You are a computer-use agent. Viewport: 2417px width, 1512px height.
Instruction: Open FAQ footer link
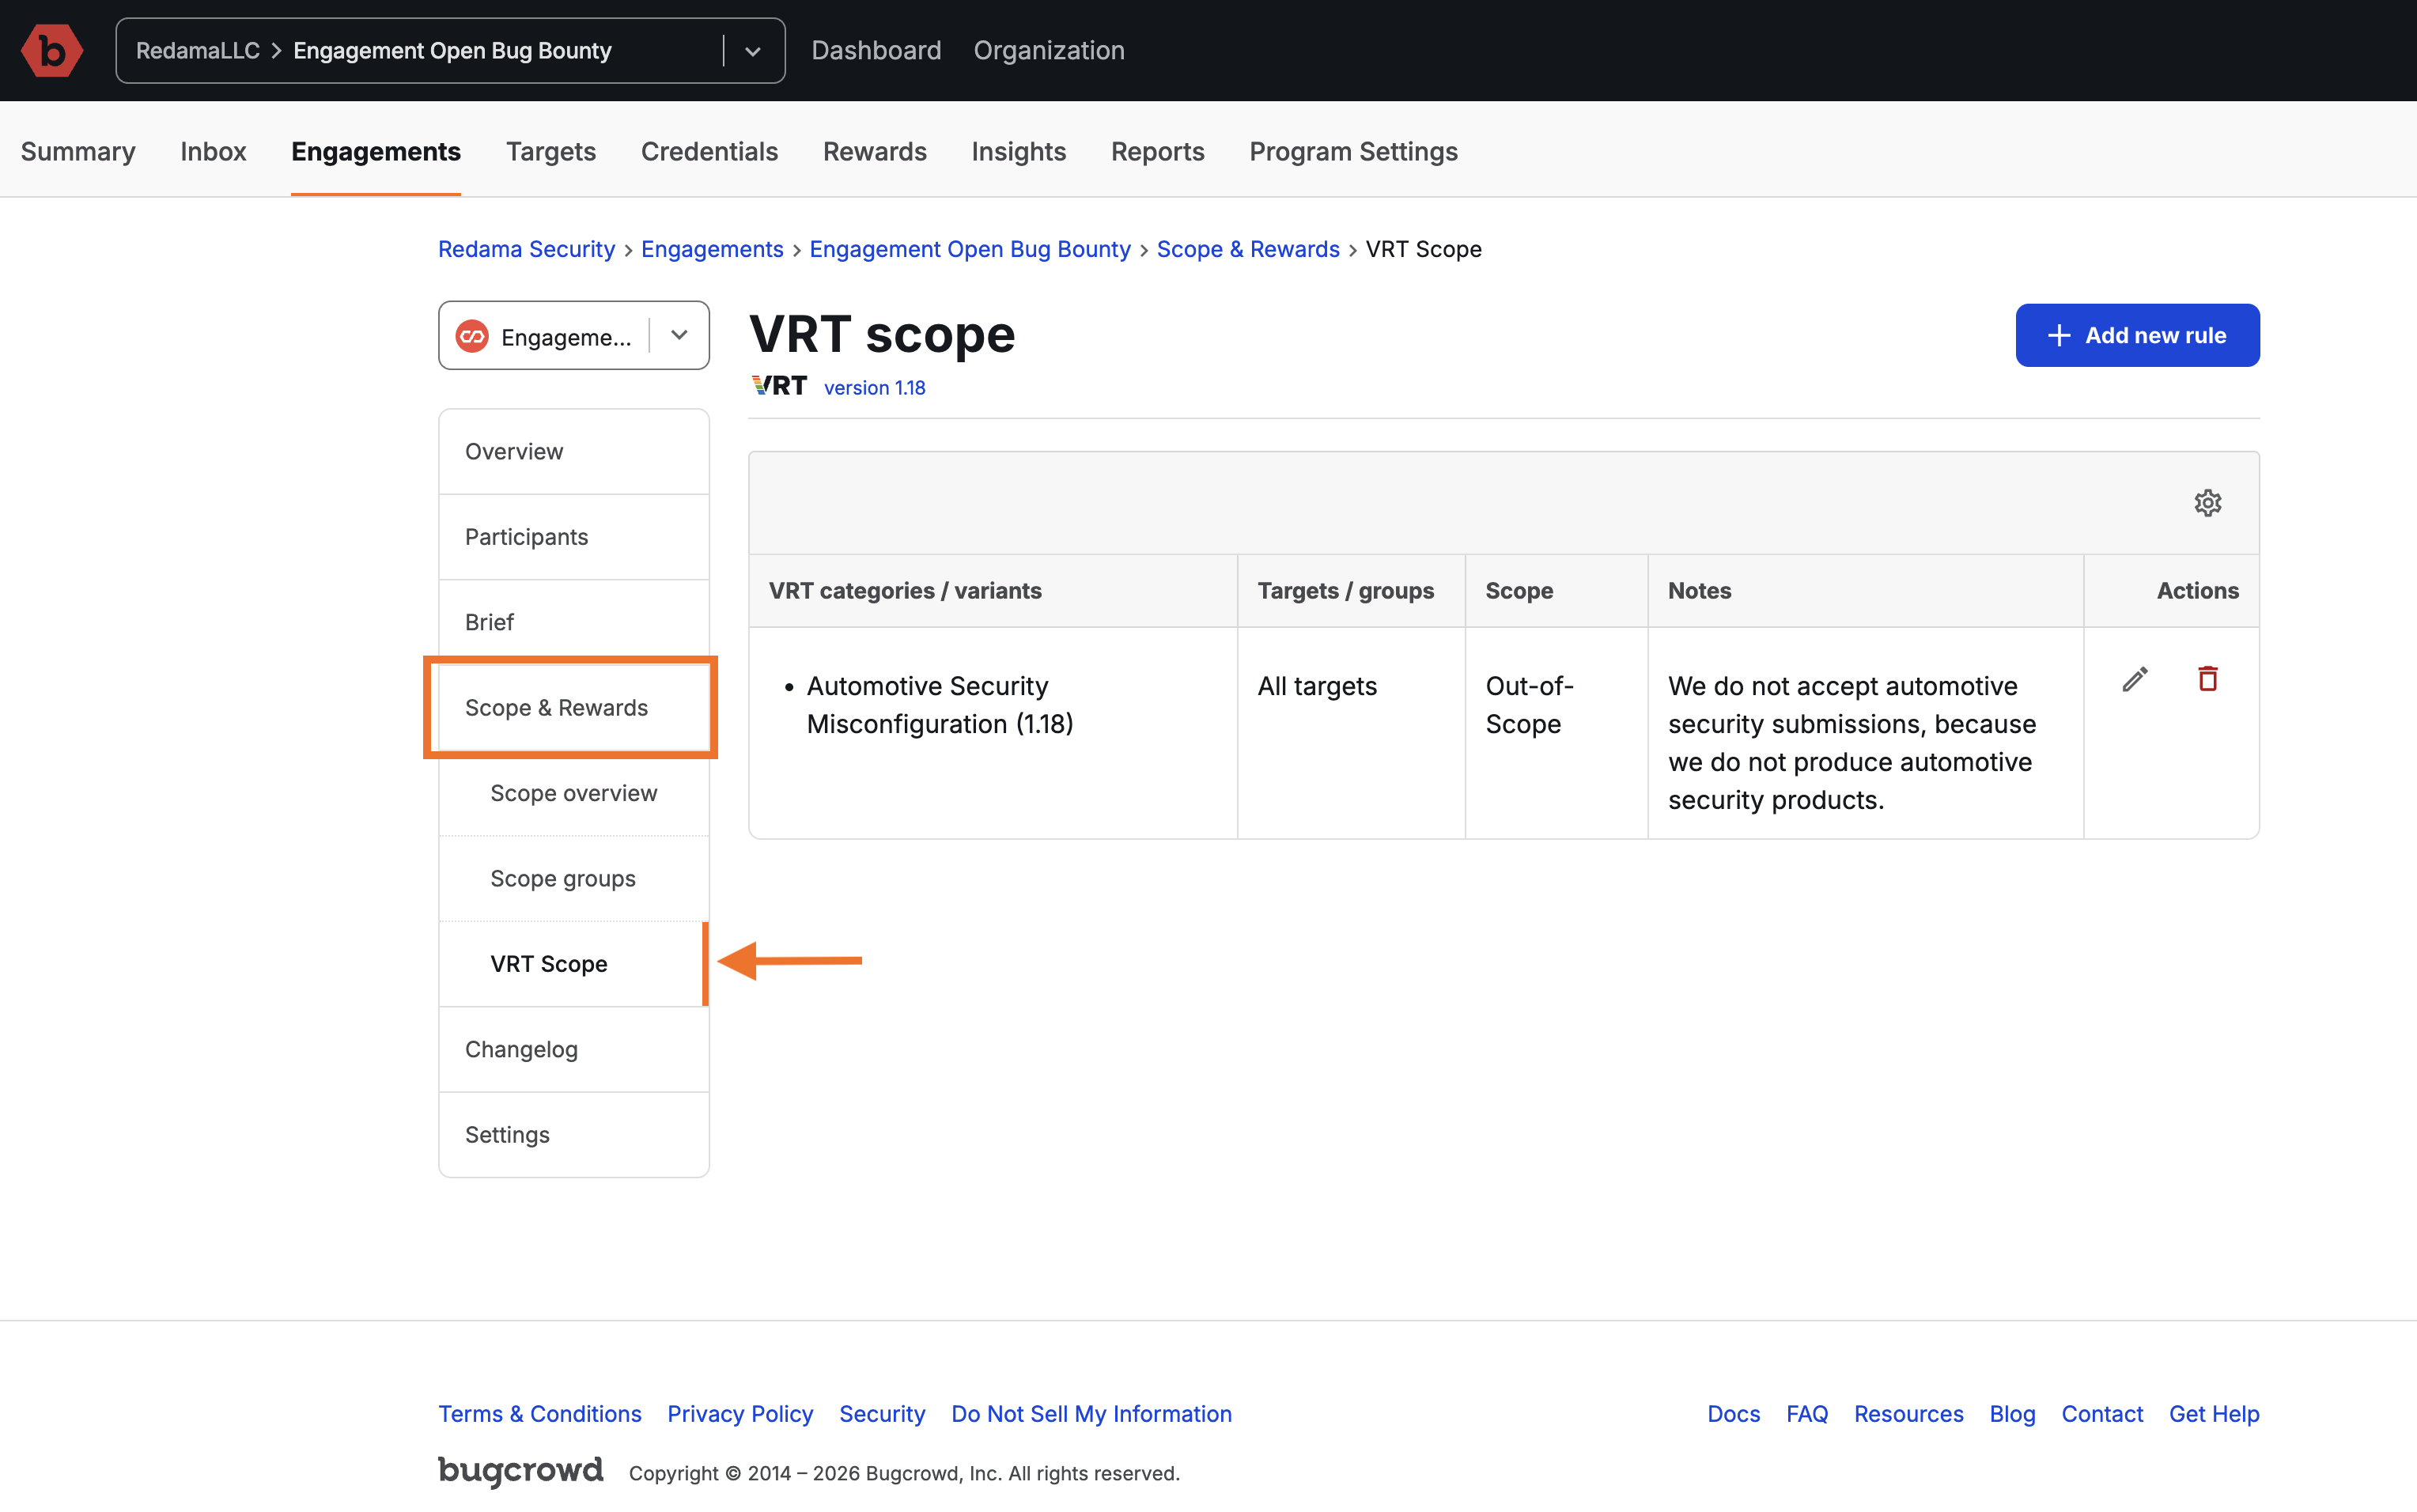[1807, 1414]
